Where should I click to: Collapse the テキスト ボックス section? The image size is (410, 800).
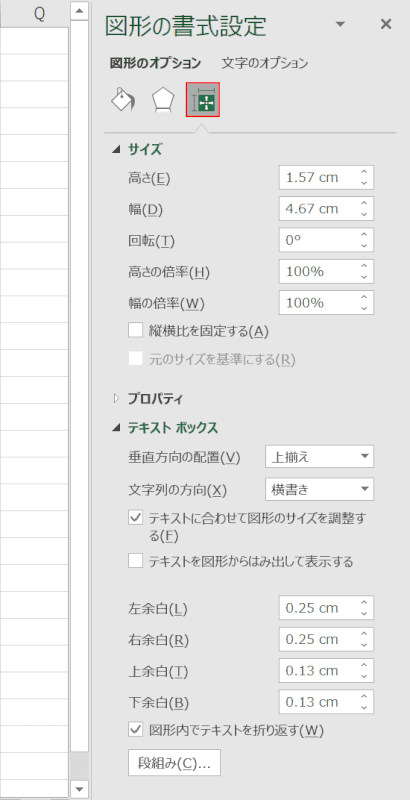pyautogui.click(x=117, y=428)
